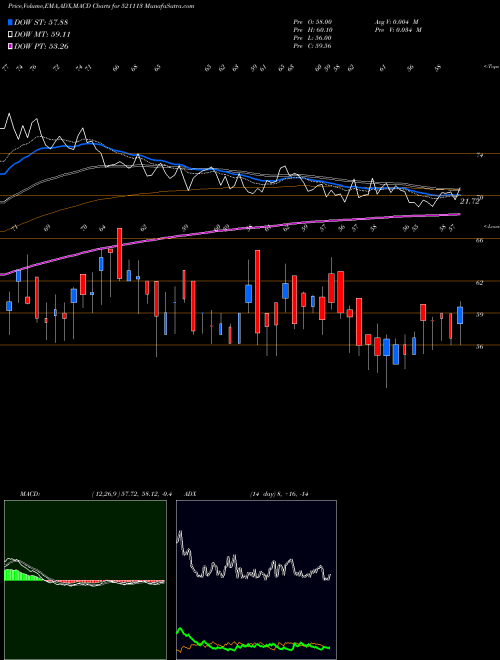
Task: Select the DOW MT: 59.11 label
Action: tap(42, 35)
